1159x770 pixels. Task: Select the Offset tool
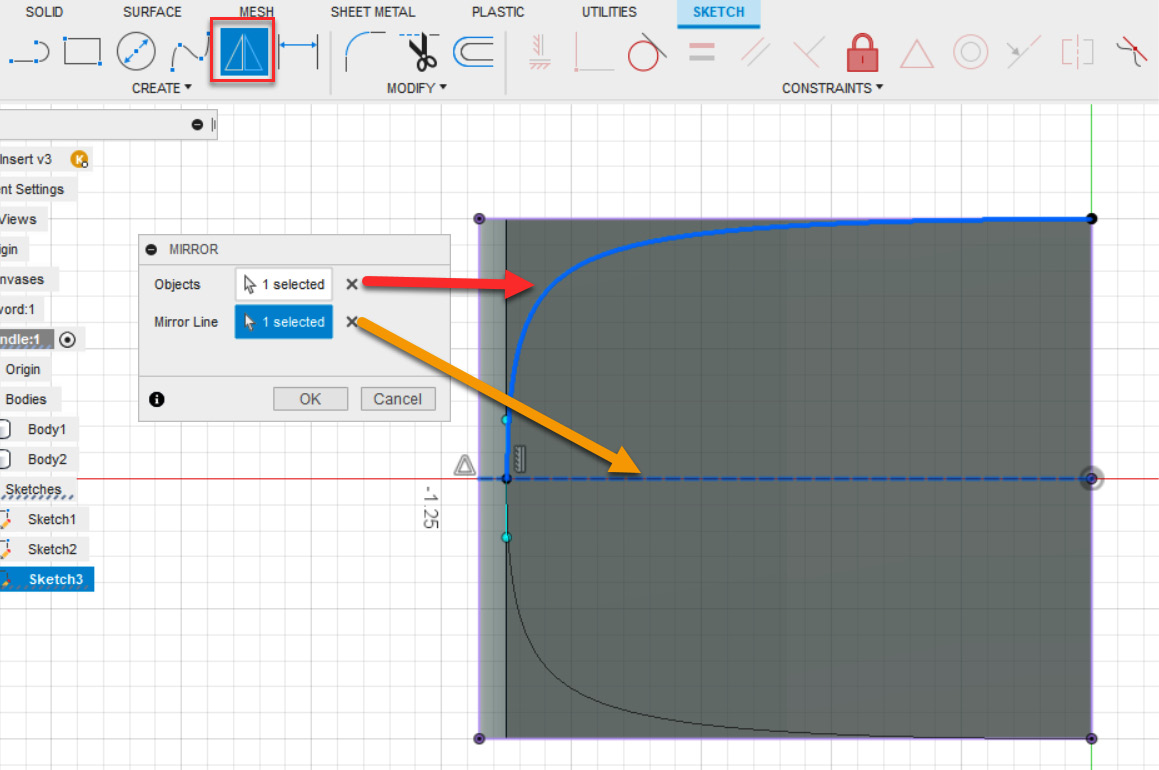click(472, 51)
